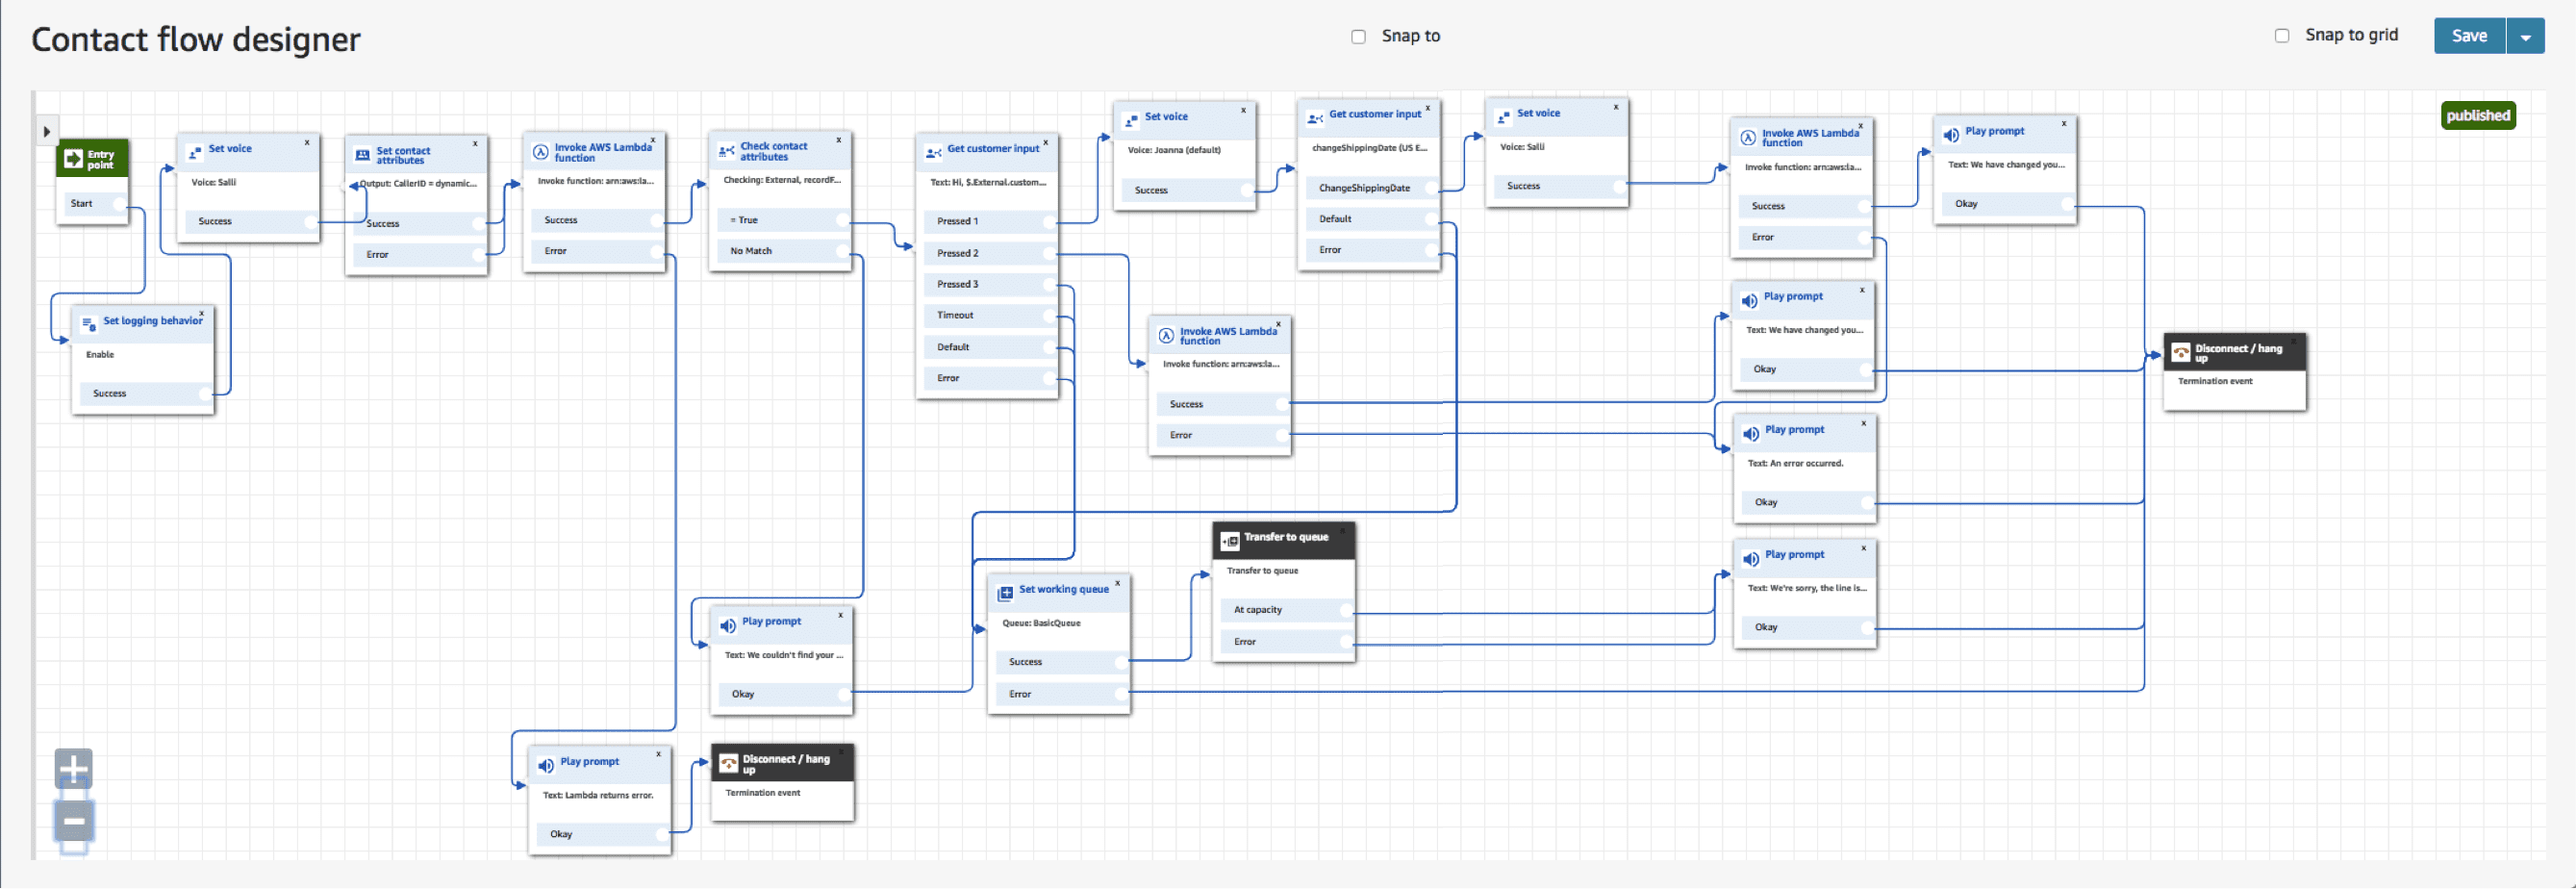Enable the Snap to checkbox
This screenshot has width=2576, height=889.
pyautogui.click(x=1359, y=37)
